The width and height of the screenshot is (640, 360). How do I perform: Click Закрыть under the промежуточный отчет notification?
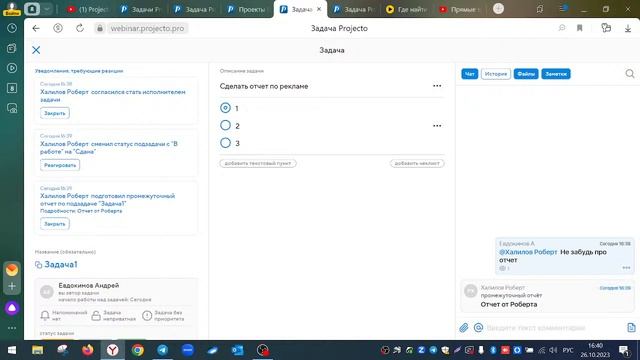pos(55,224)
